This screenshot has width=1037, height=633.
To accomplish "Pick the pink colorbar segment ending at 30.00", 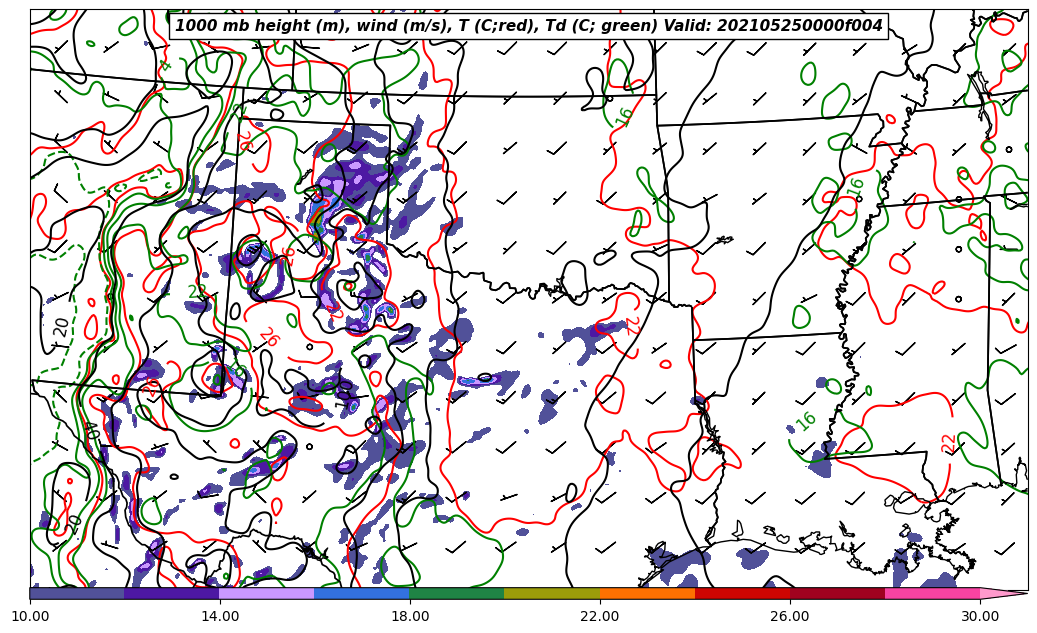I will pos(933,593).
